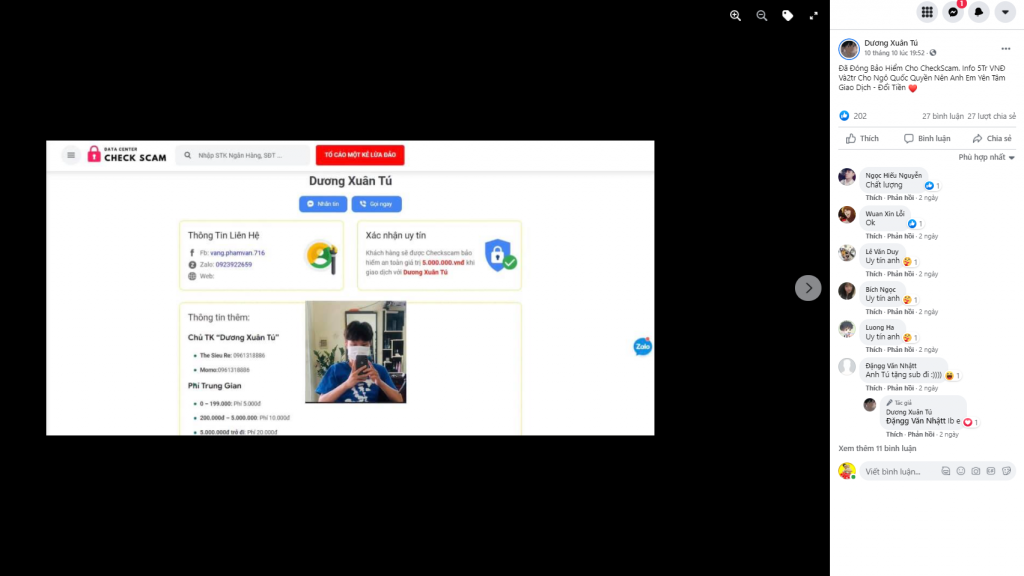Zoom in on the photo
This screenshot has width=1024, height=576.
pyautogui.click(x=735, y=16)
